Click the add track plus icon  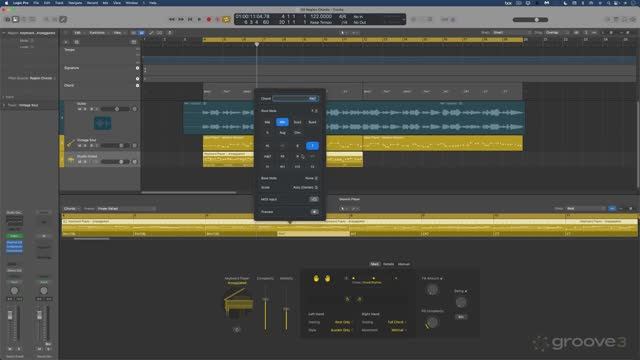tap(66, 42)
